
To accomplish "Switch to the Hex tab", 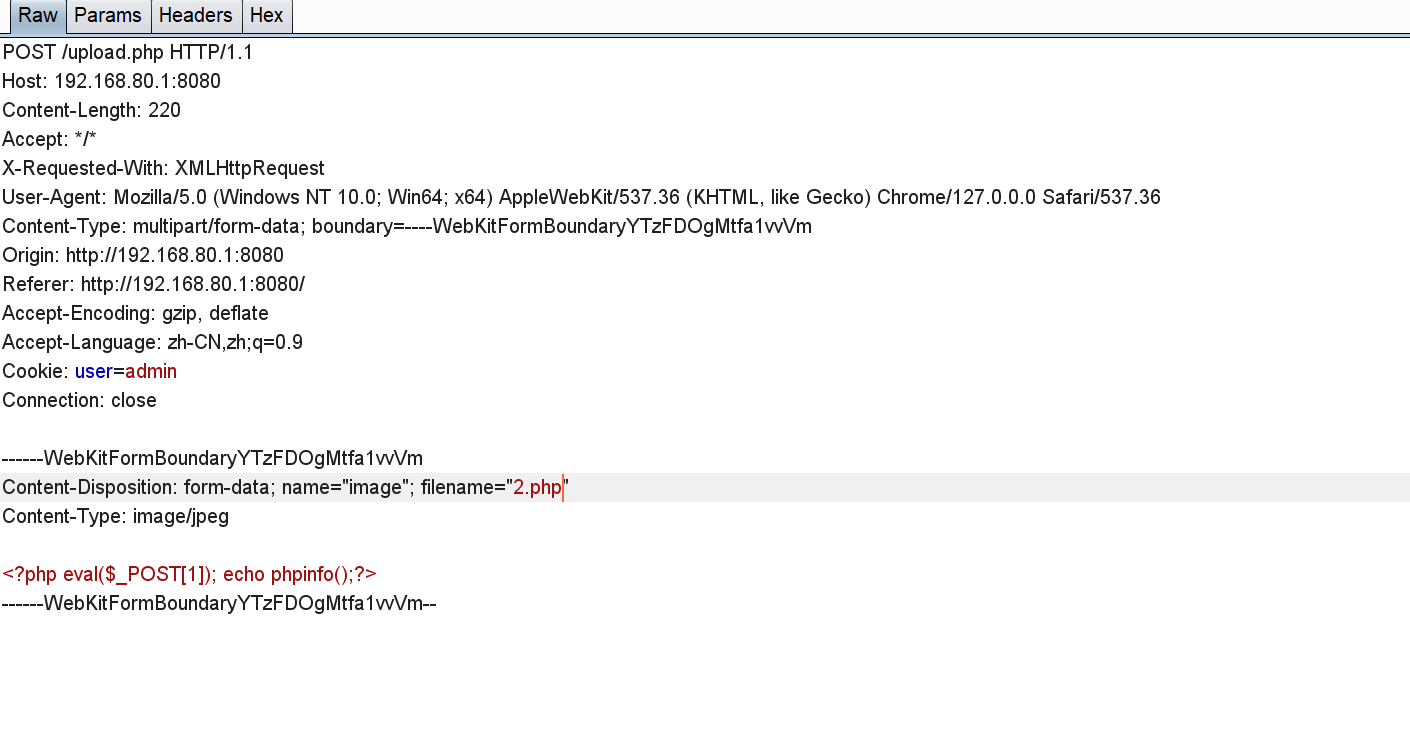I will pos(267,16).
